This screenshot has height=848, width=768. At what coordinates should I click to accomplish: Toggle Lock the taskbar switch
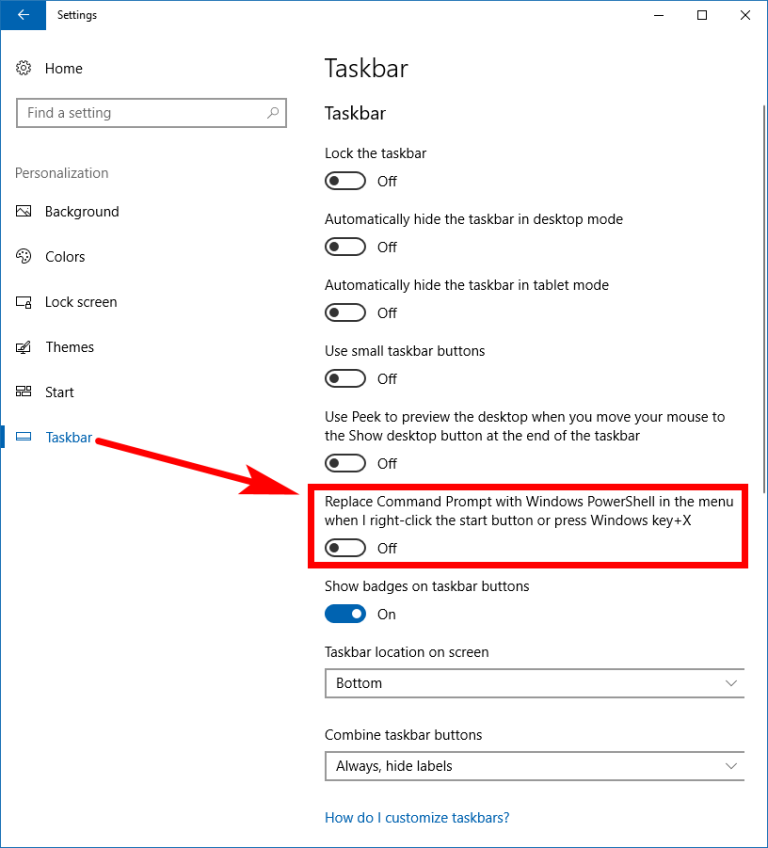tap(345, 181)
